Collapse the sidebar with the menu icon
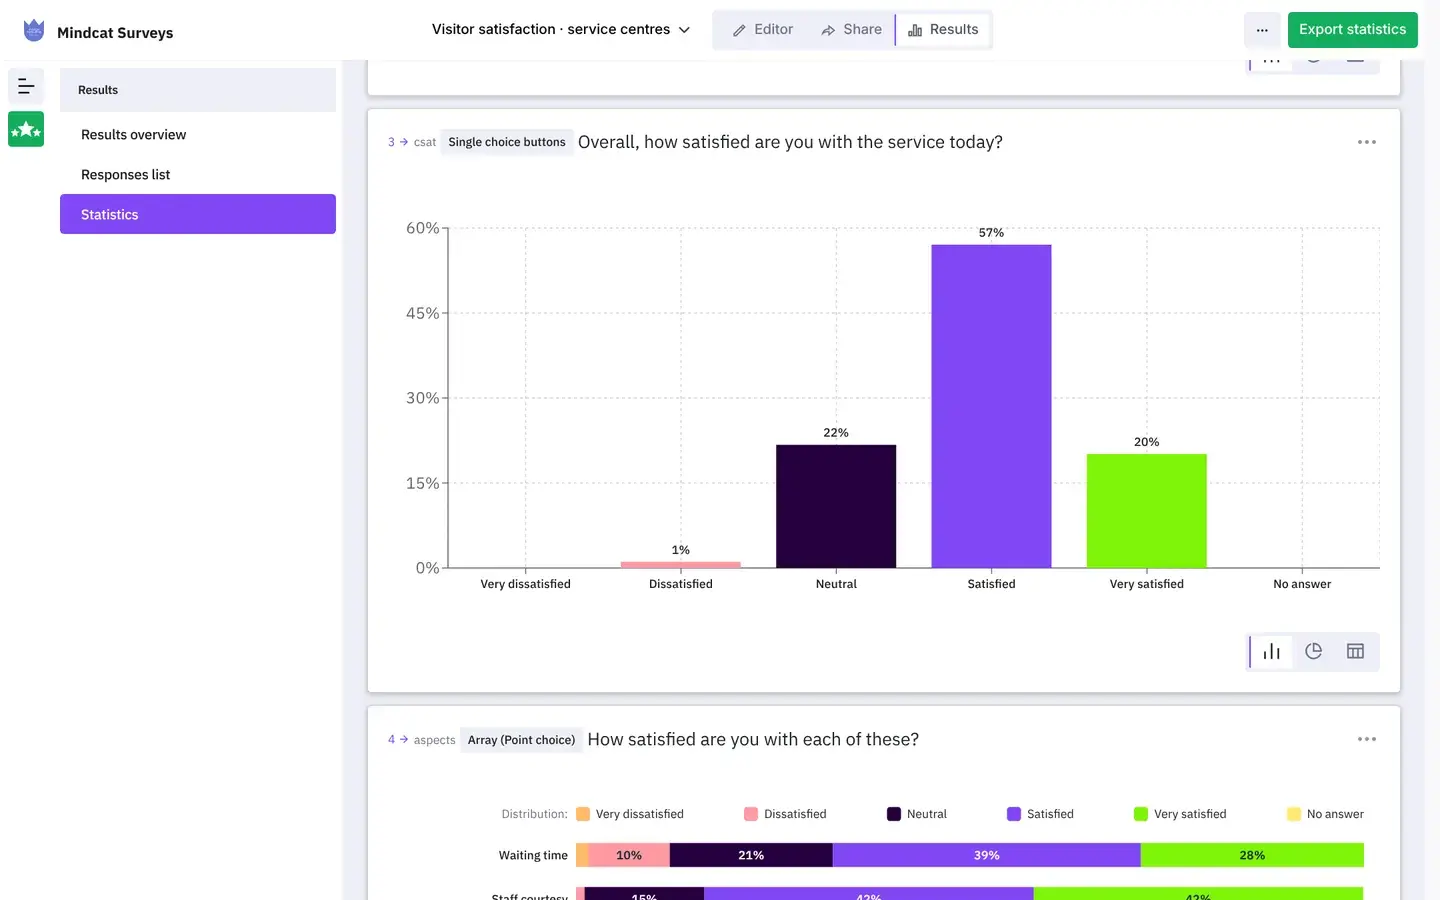Screen dimensions: 1440x900 coord(26,87)
